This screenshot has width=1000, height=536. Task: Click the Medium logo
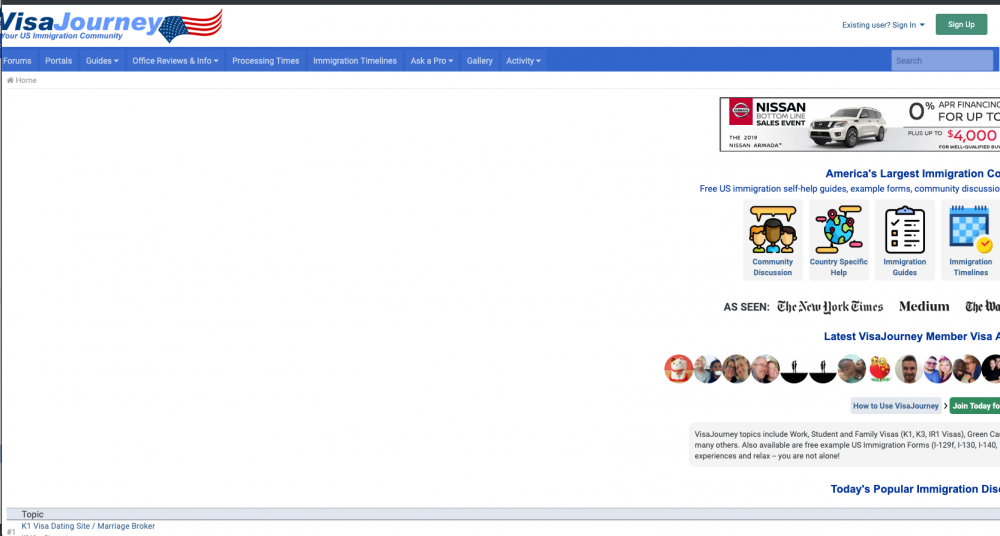[924, 307]
